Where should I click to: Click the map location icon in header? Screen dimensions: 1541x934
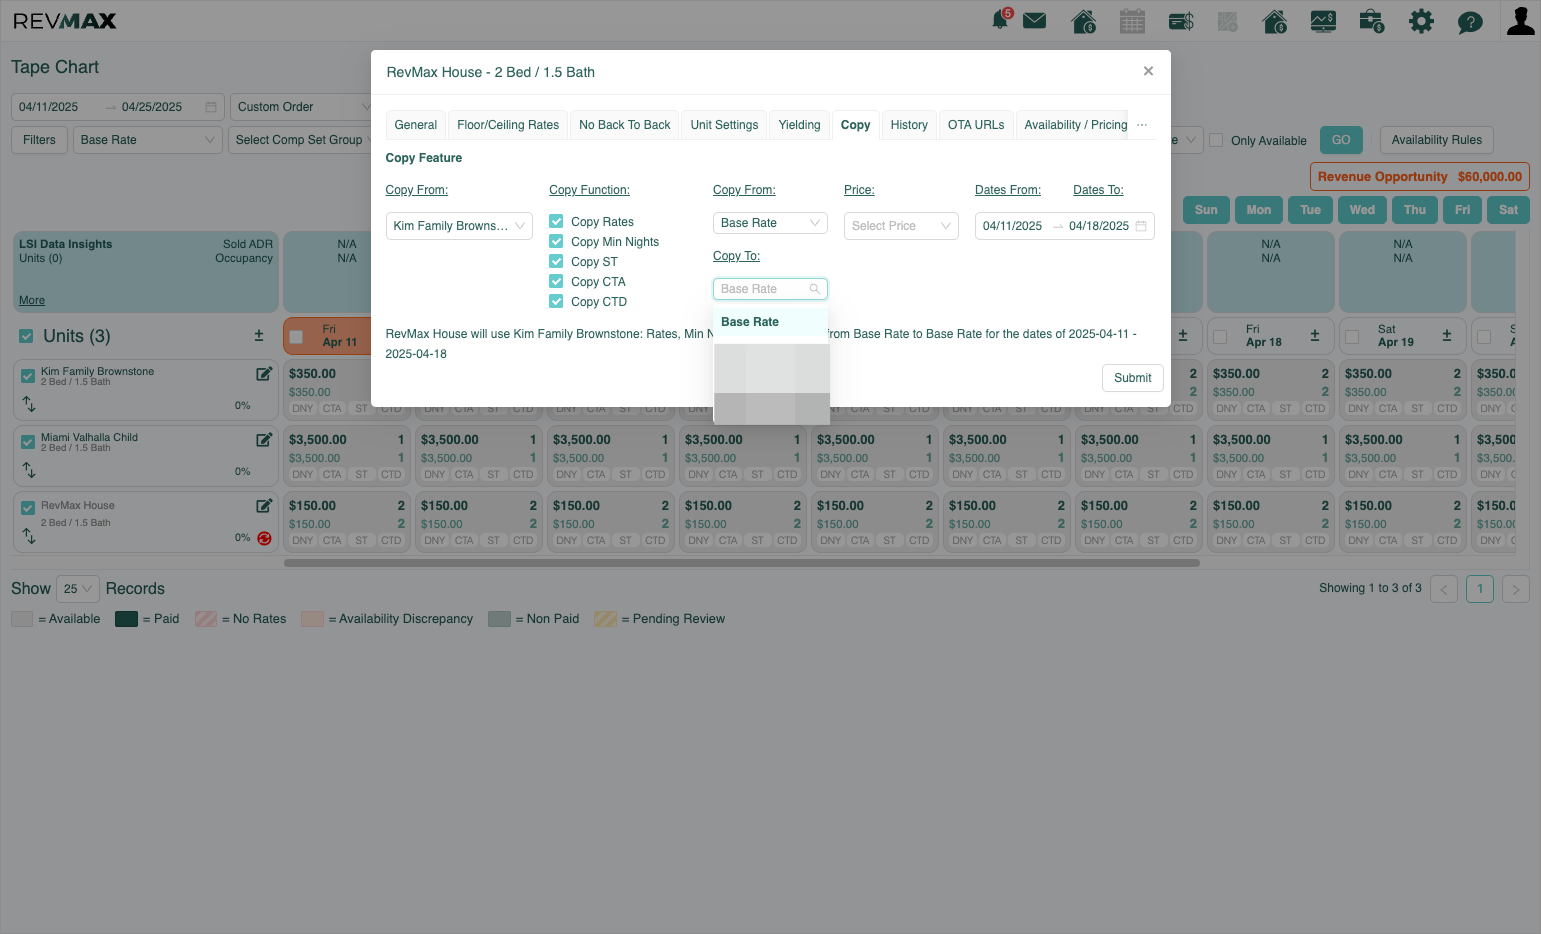[x=1228, y=21]
